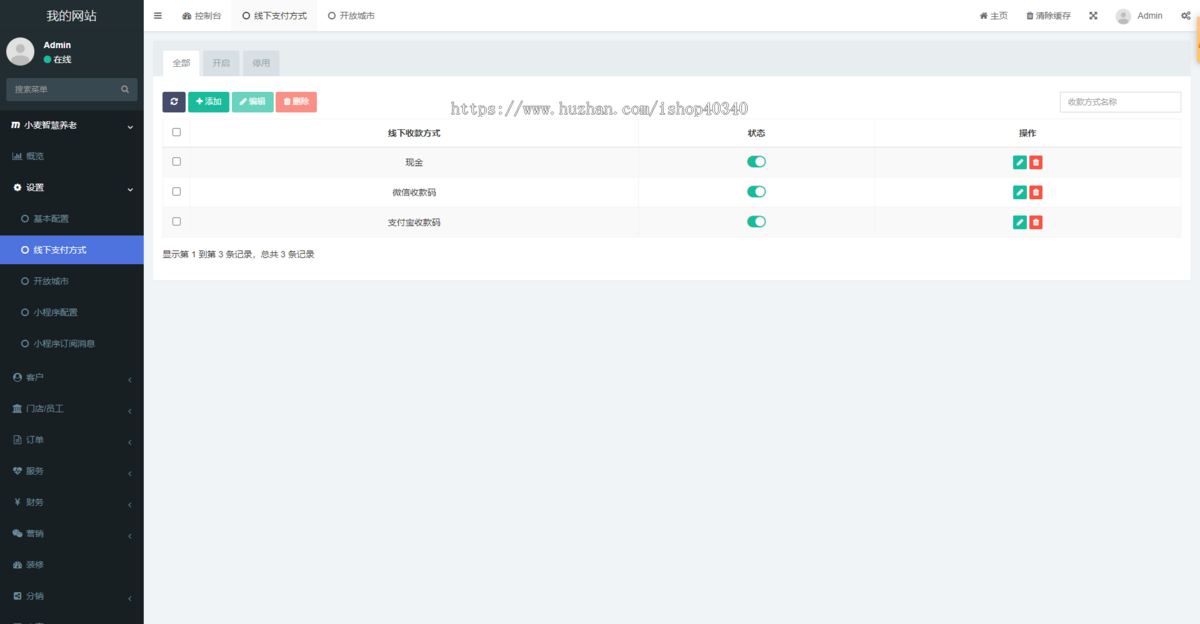The width and height of the screenshot is (1200, 624).
Task: Switch to the 开启 filter tab
Action: coord(221,63)
